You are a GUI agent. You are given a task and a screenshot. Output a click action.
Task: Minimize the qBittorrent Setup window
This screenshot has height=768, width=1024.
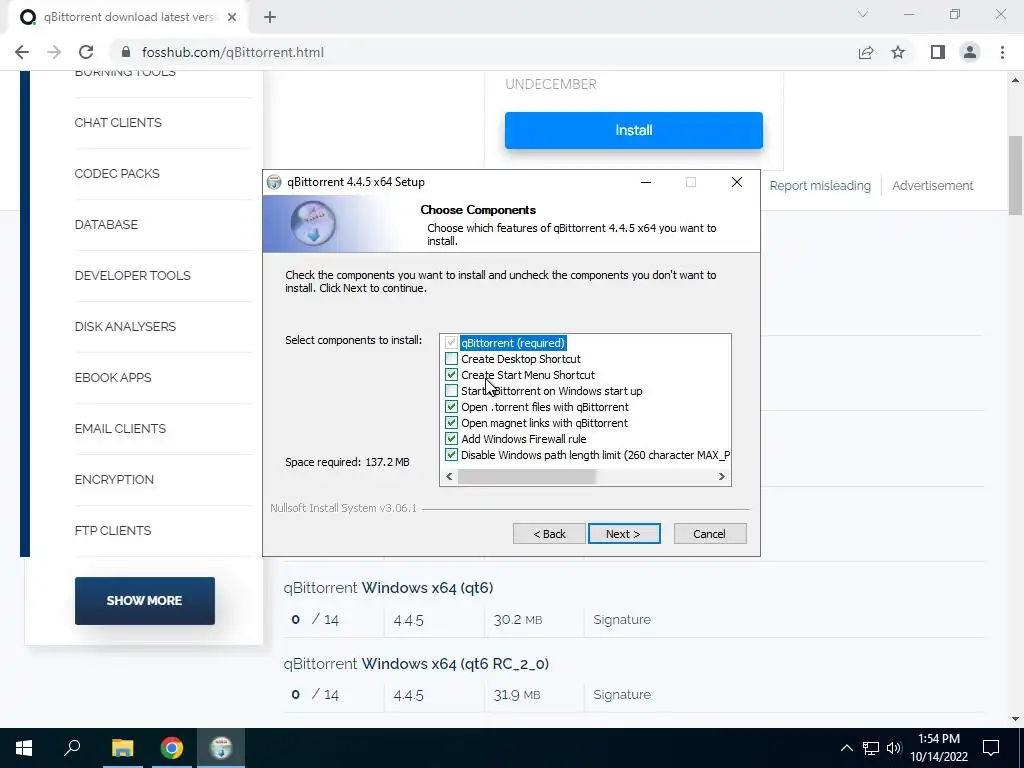coord(646,182)
